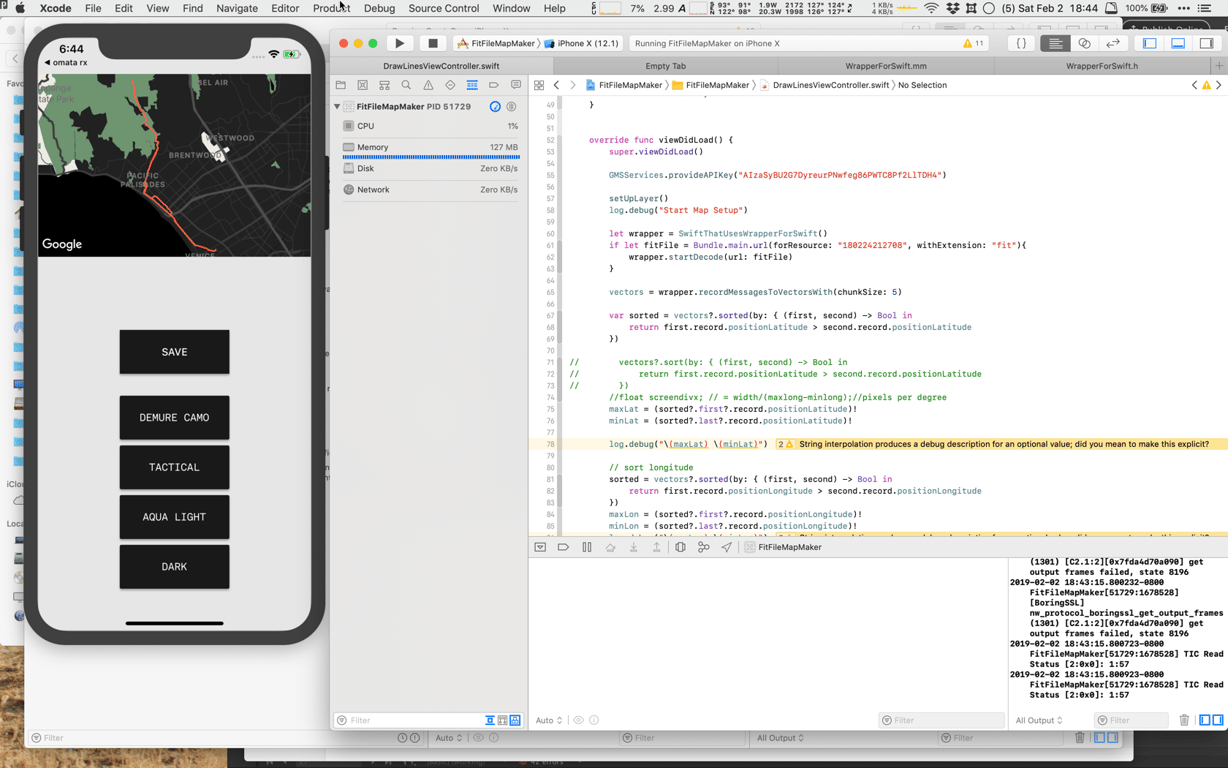Click the Debug Memory Graph icon

click(704, 548)
